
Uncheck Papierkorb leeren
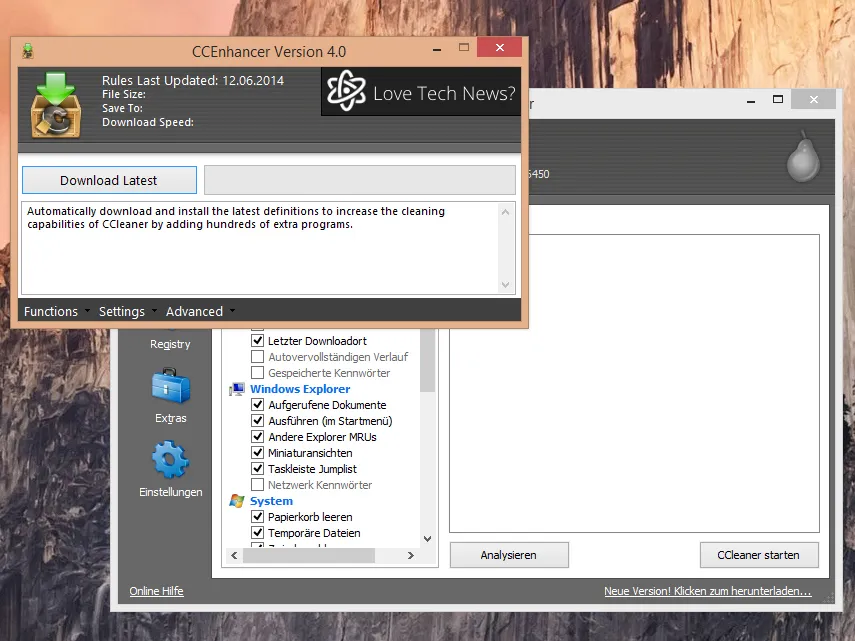click(257, 517)
